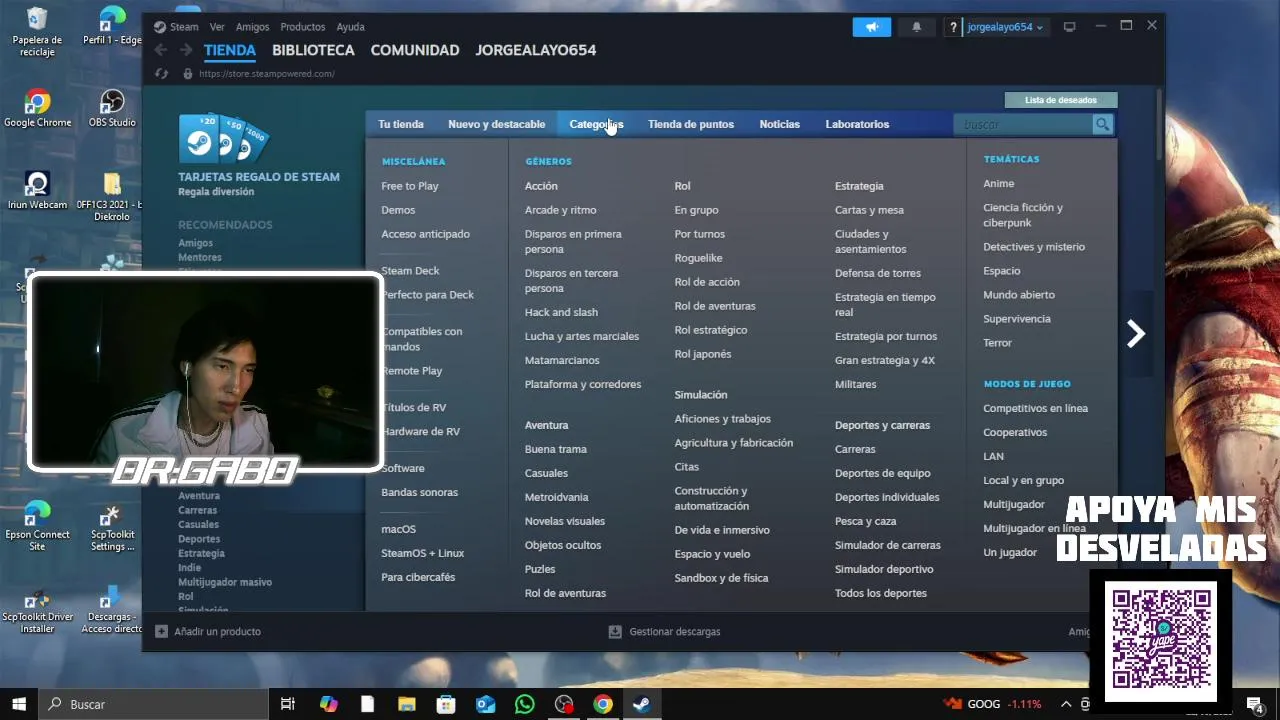Image resolution: width=1280 pixels, height=720 pixels.
Task: Open Google Chrome desktop shortcut
Action: (x=37, y=109)
